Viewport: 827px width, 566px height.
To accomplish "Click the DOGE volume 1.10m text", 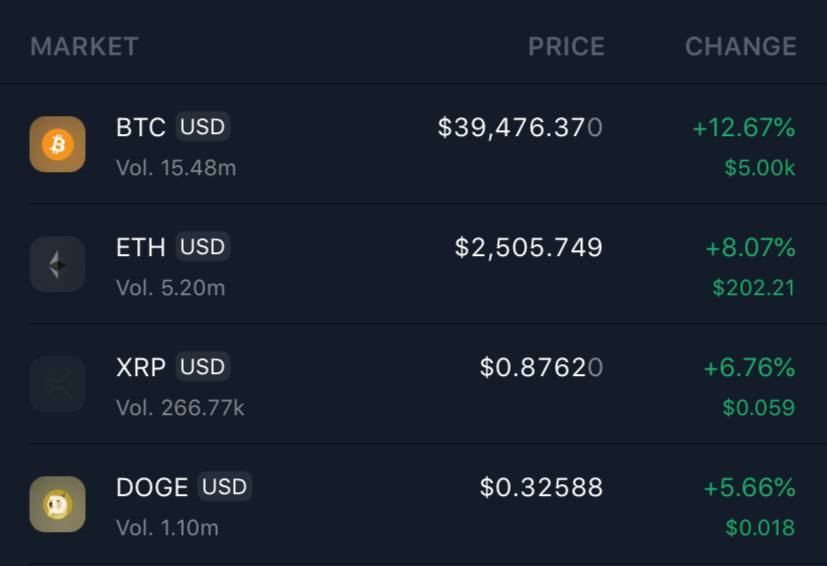I will point(167,527).
